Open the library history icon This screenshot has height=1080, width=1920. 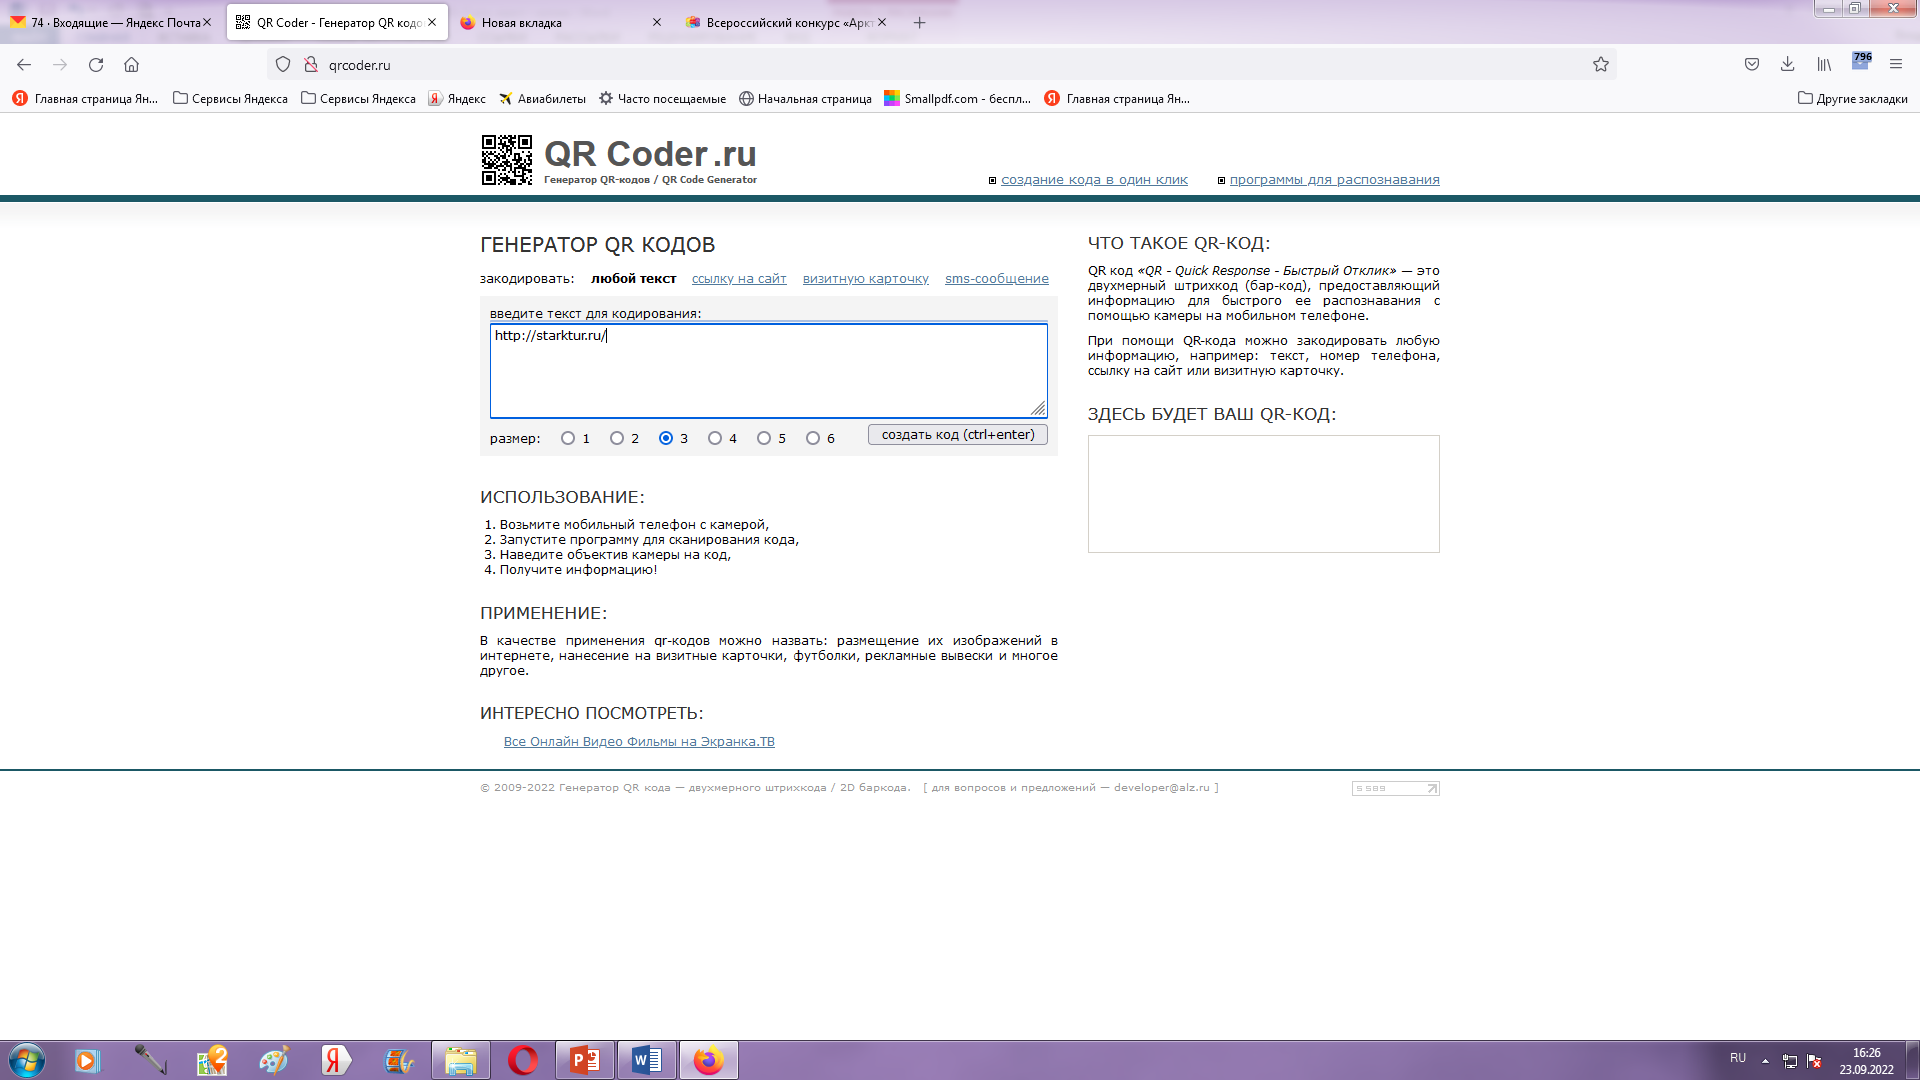1824,65
